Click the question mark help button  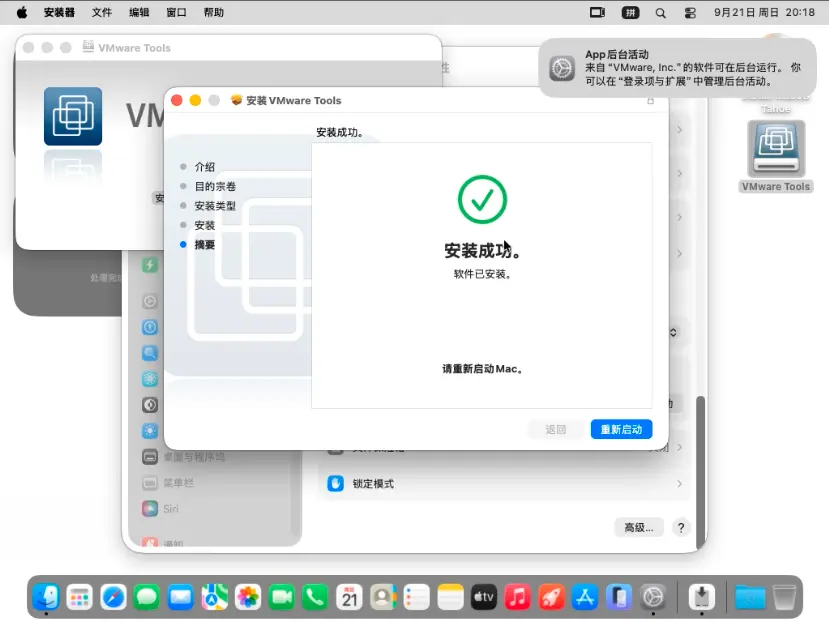[x=681, y=527]
